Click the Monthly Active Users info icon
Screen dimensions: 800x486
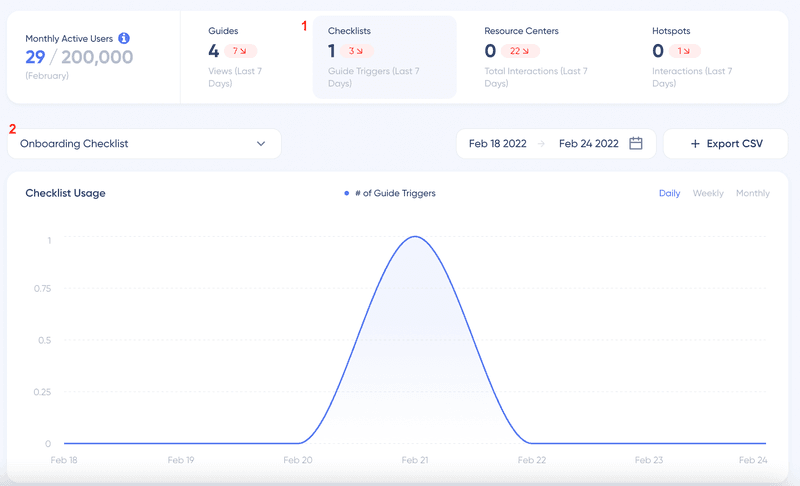[x=124, y=38]
